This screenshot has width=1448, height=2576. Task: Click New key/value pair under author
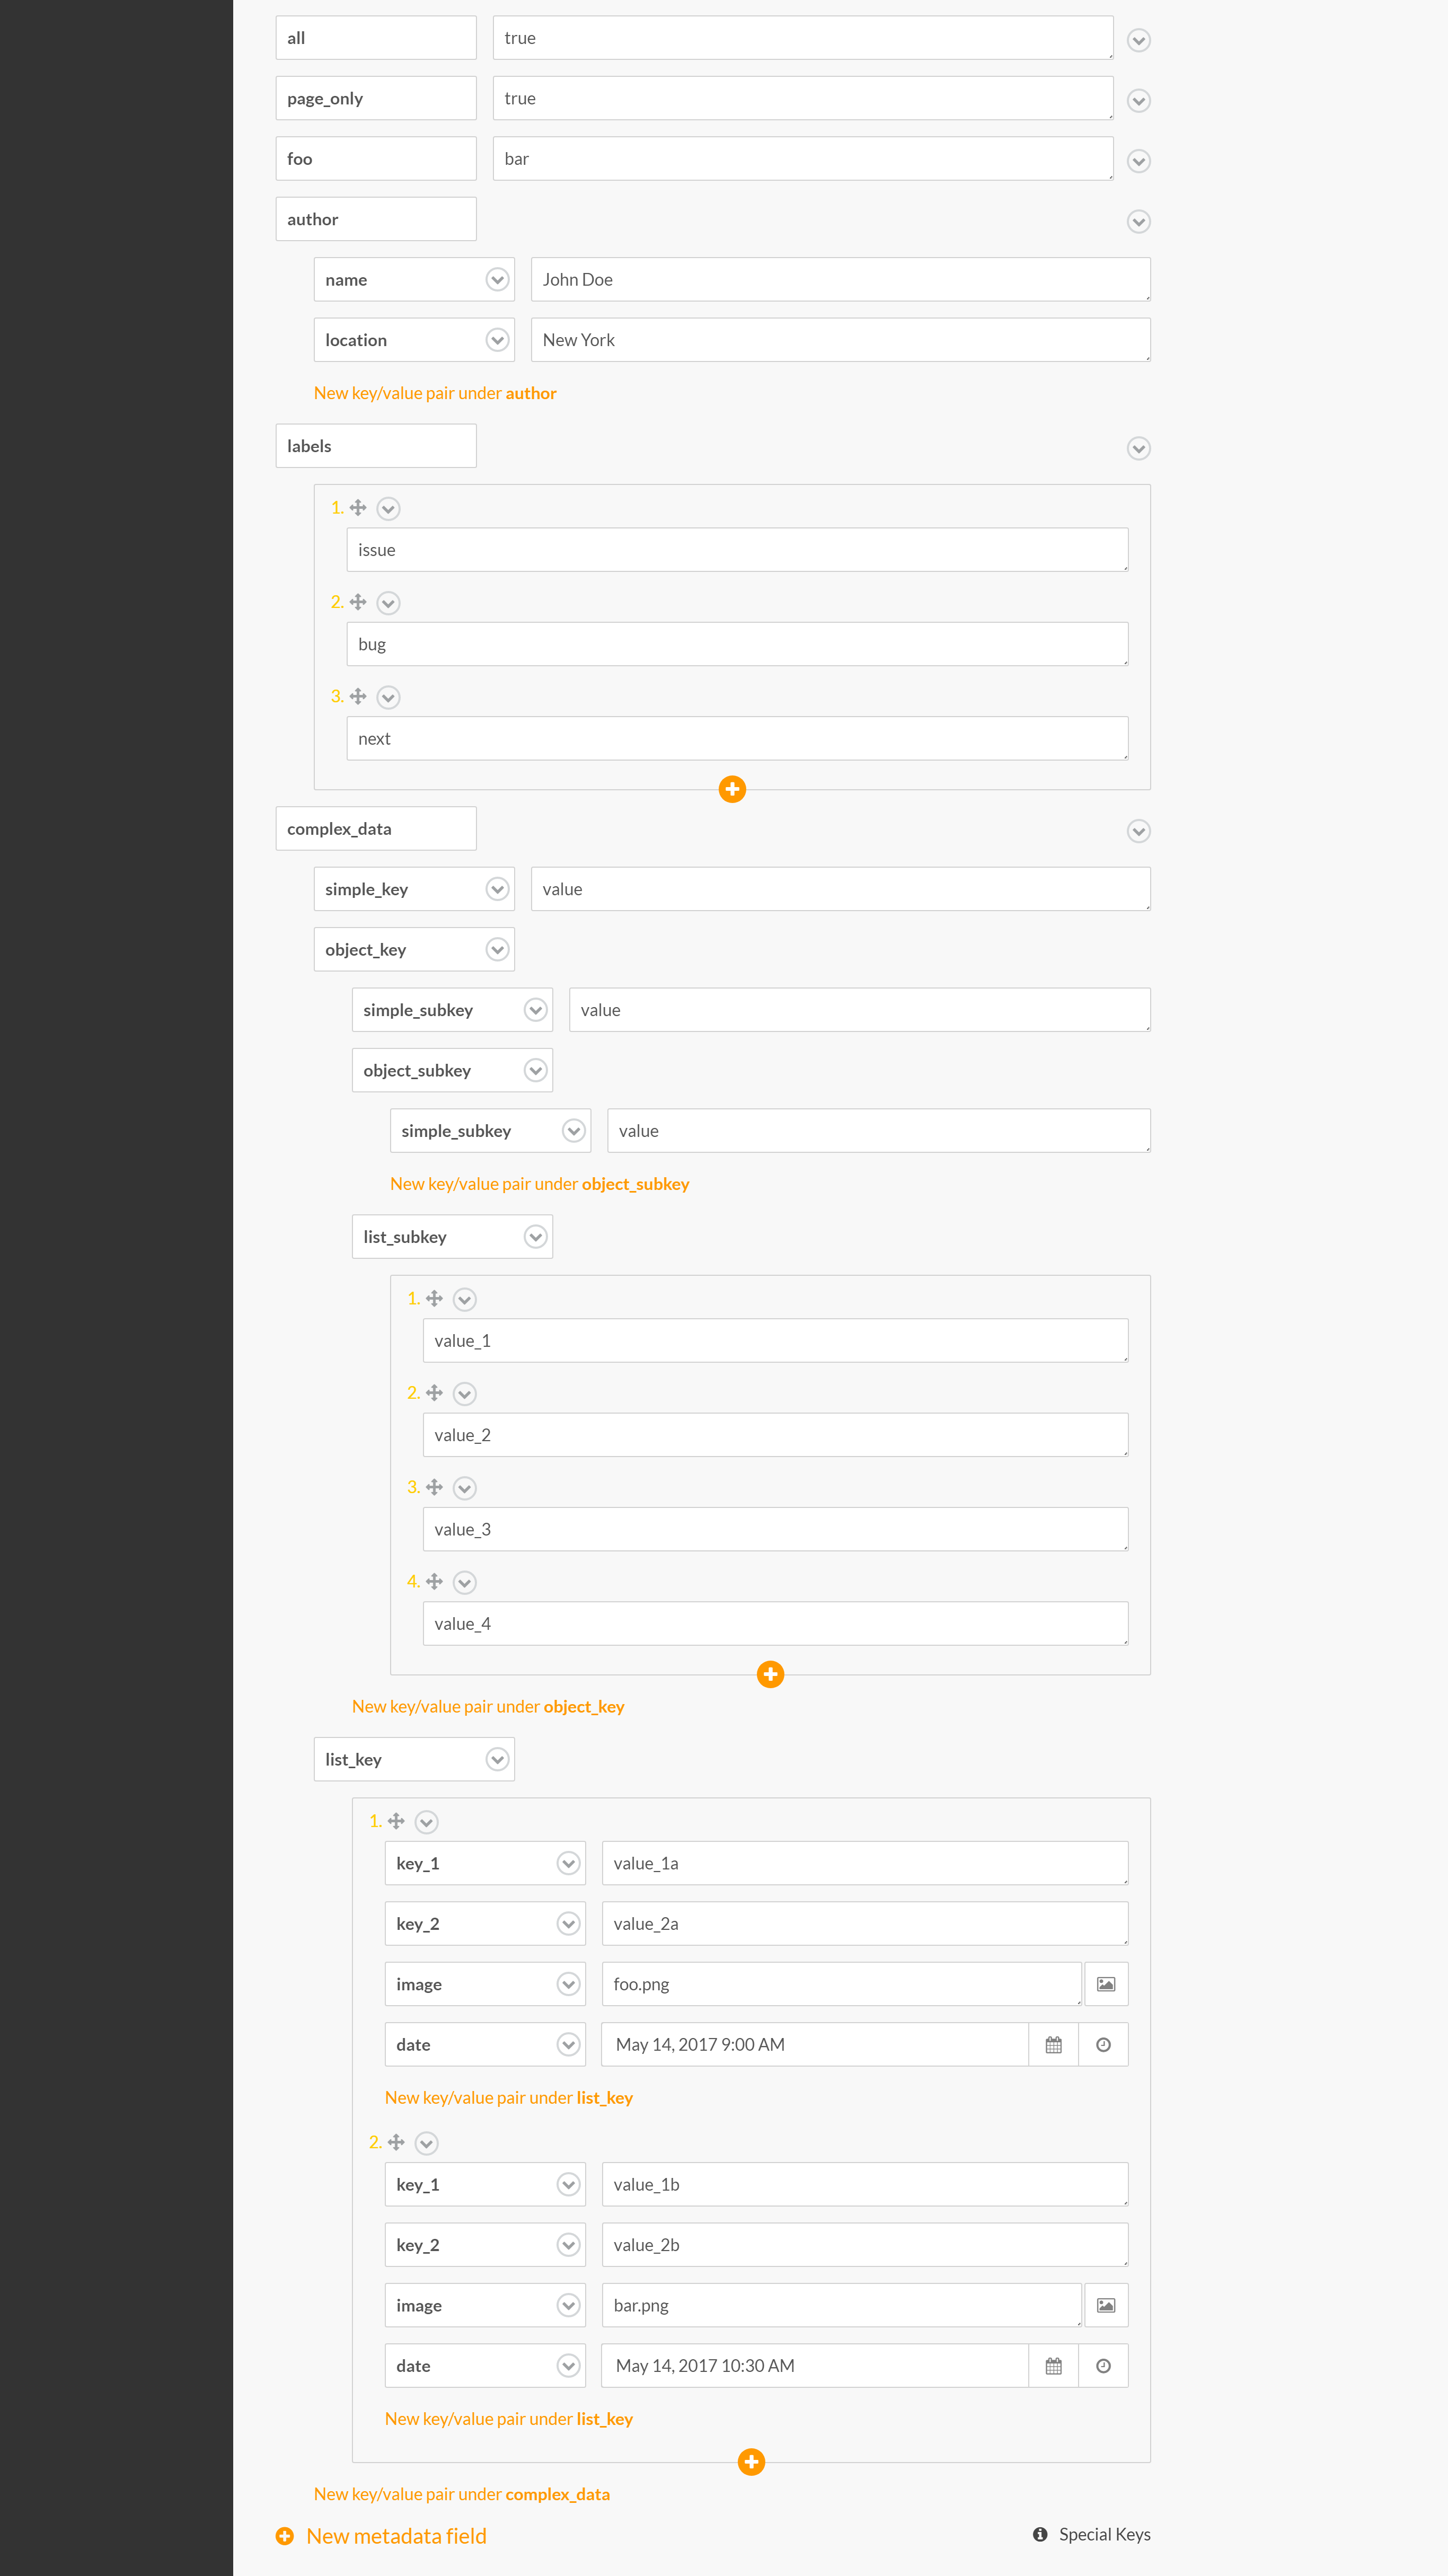[435, 393]
